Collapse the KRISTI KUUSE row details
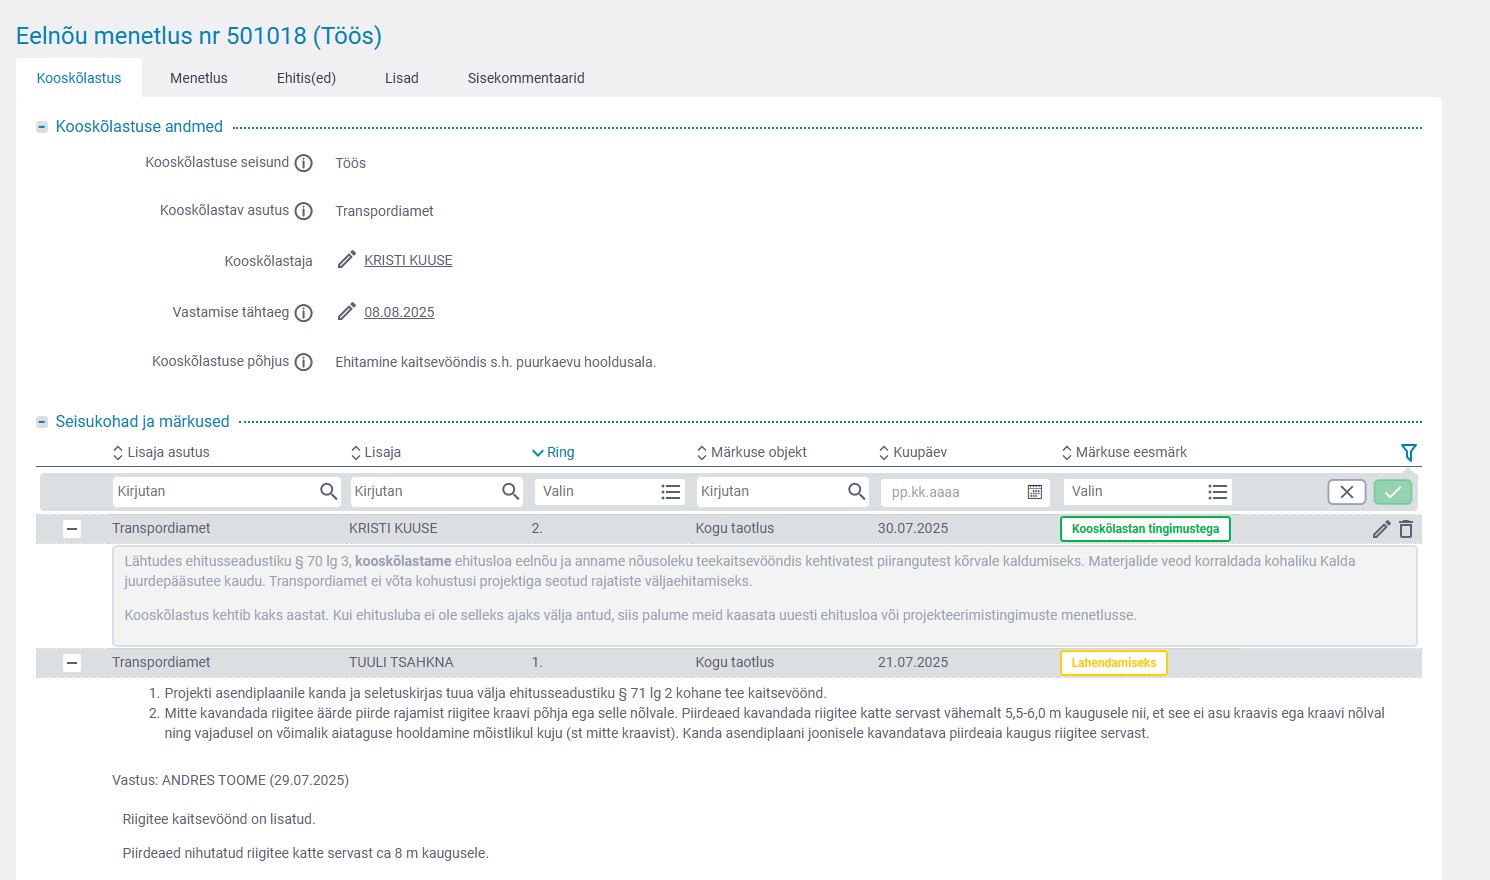 pyautogui.click(x=72, y=529)
